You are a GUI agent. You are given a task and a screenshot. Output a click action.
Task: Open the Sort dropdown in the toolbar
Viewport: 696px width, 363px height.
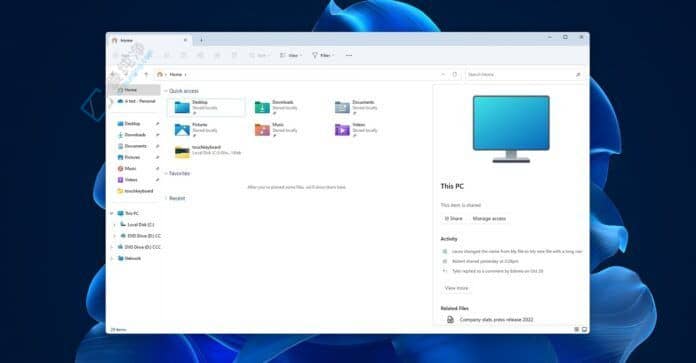pyautogui.click(x=259, y=55)
